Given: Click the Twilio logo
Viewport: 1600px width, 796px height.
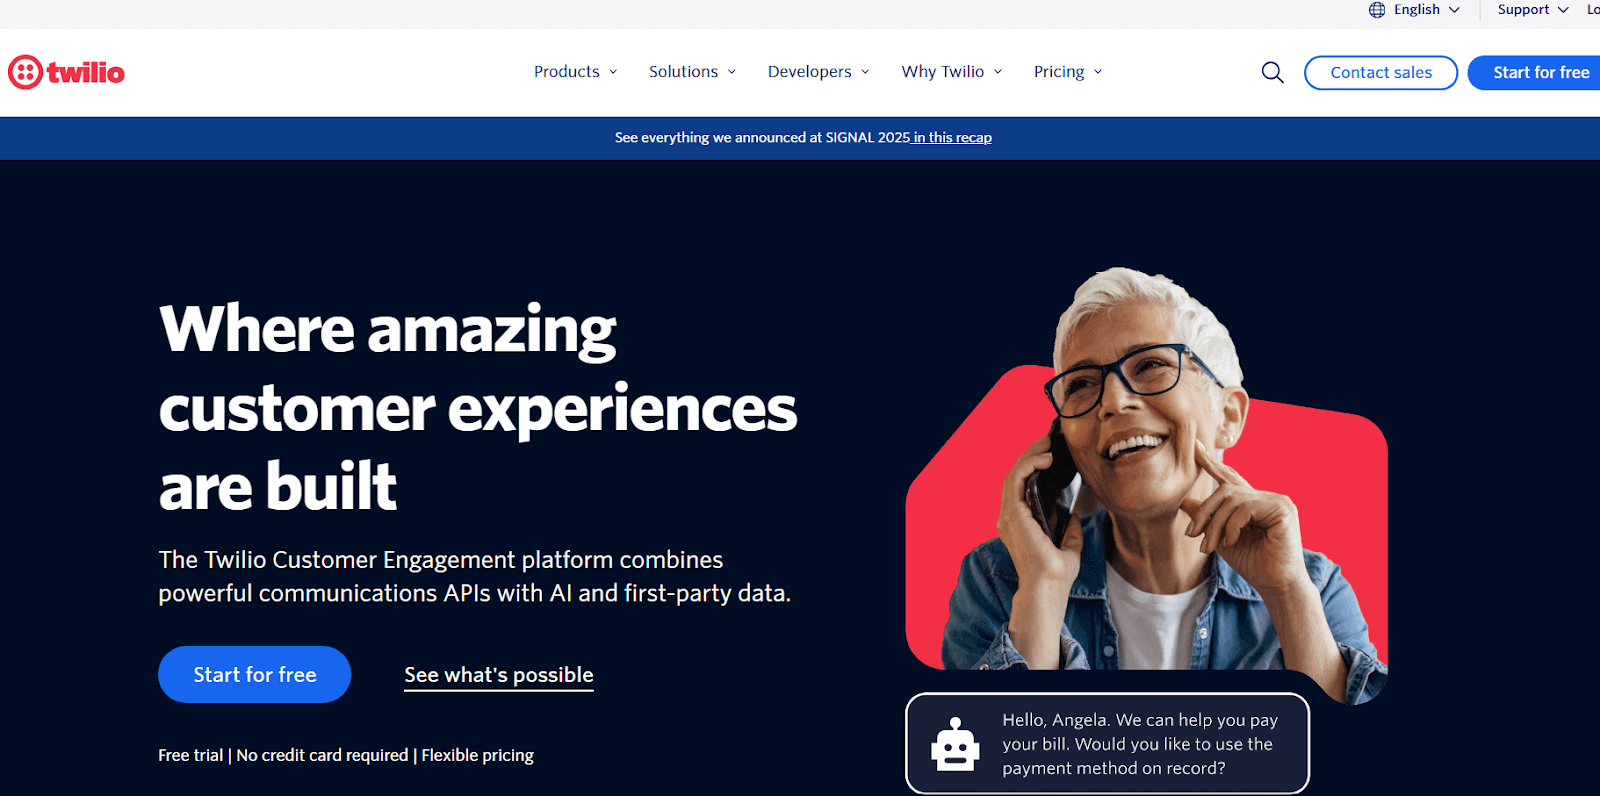Looking at the screenshot, I should [x=66, y=72].
